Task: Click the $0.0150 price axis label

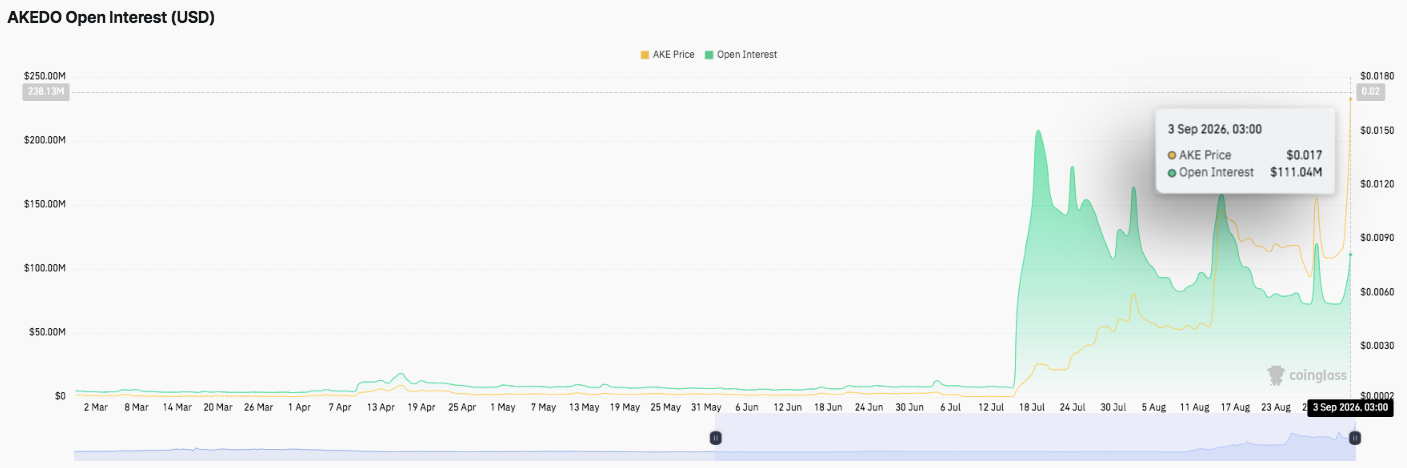Action: 1378,130
